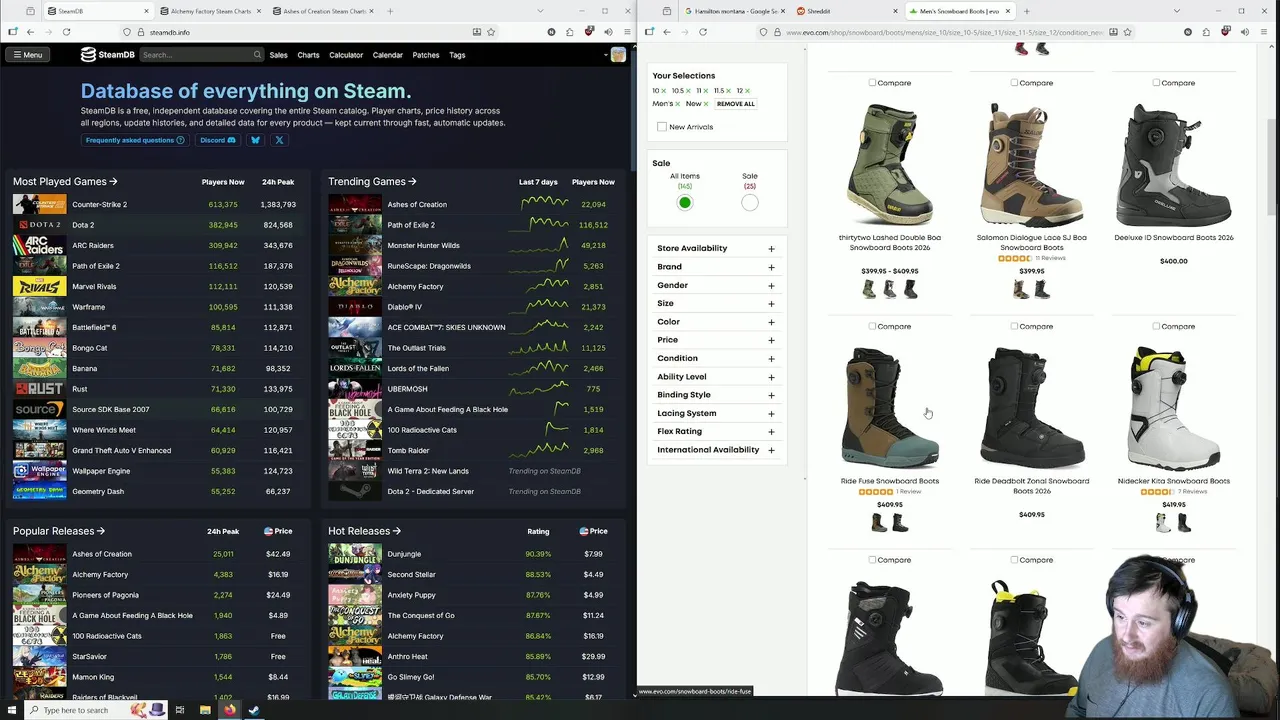Click the search magnifier icon on SteamDB
Screen dimensions: 1280x720
pos(257,55)
